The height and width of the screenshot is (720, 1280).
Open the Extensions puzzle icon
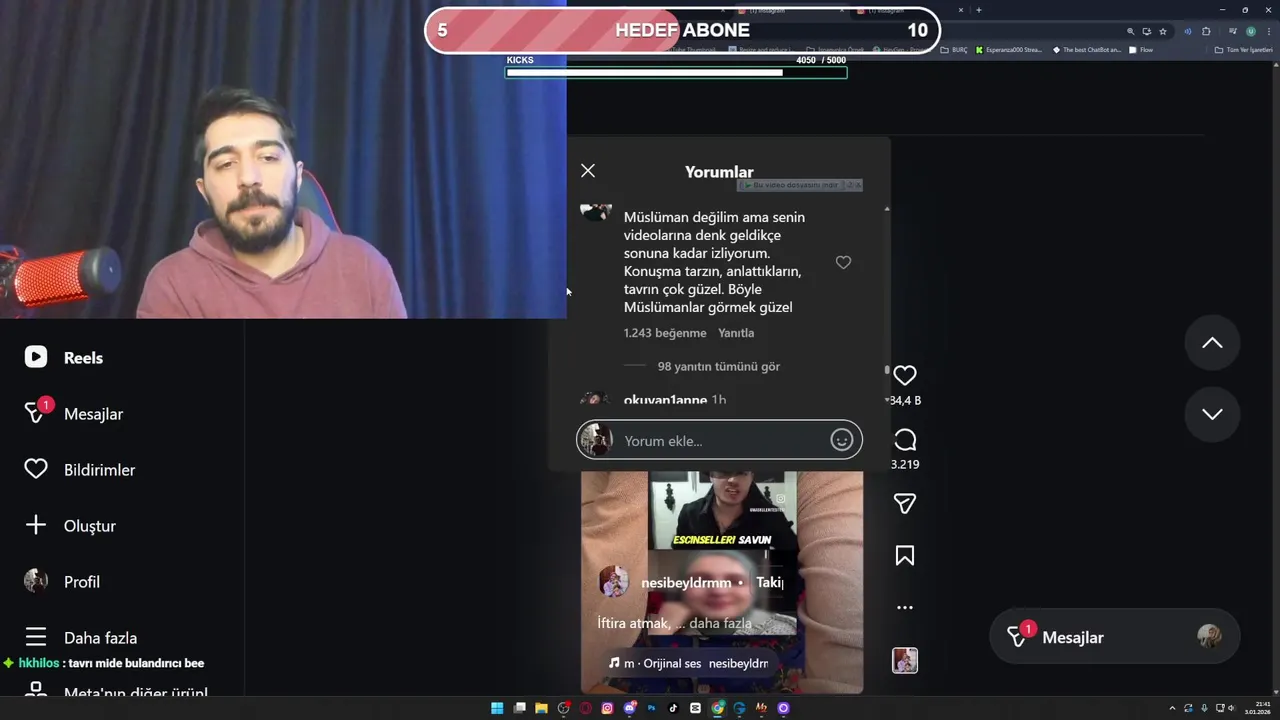click(x=1206, y=32)
